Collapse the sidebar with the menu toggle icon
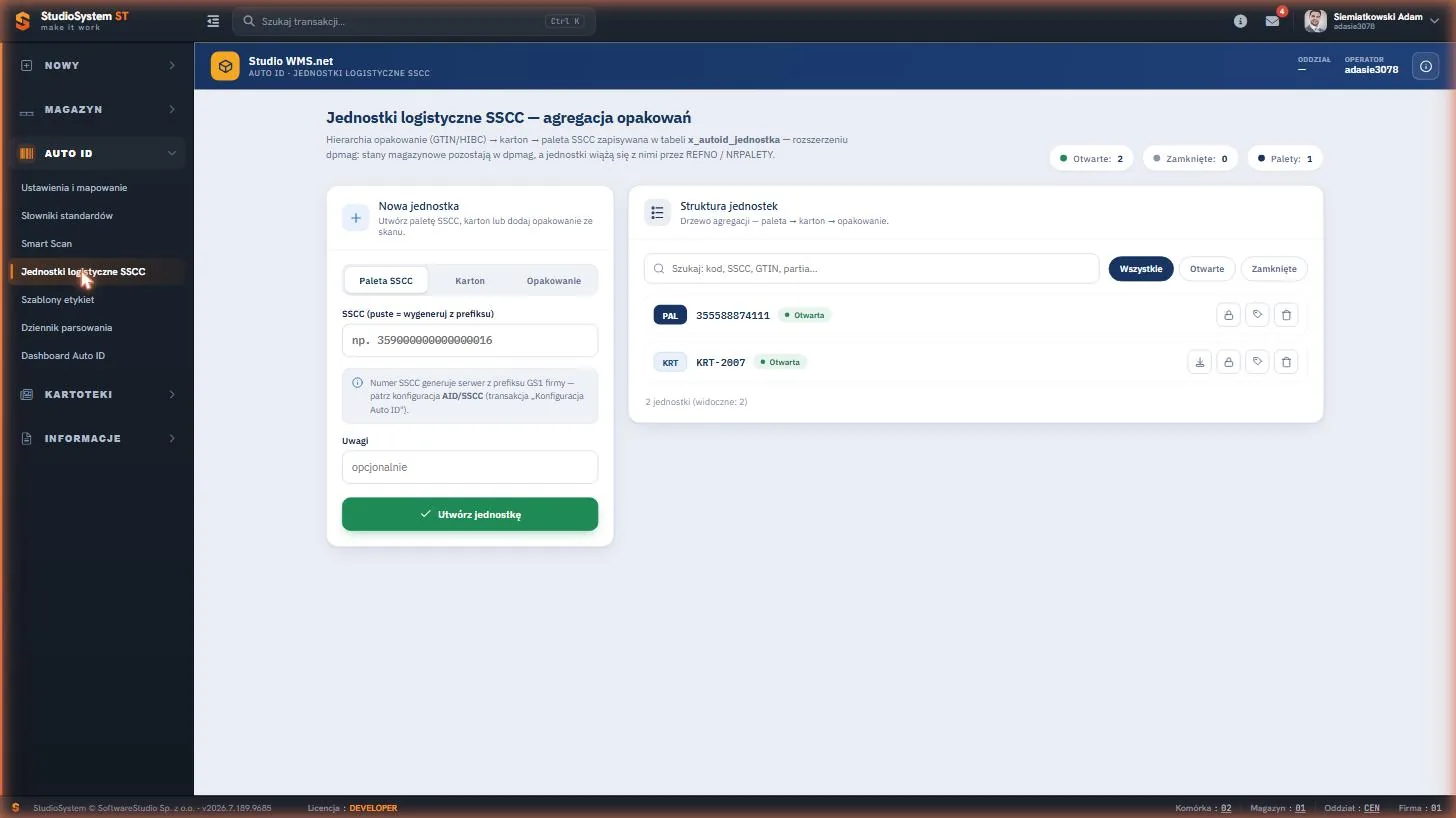 212,21
